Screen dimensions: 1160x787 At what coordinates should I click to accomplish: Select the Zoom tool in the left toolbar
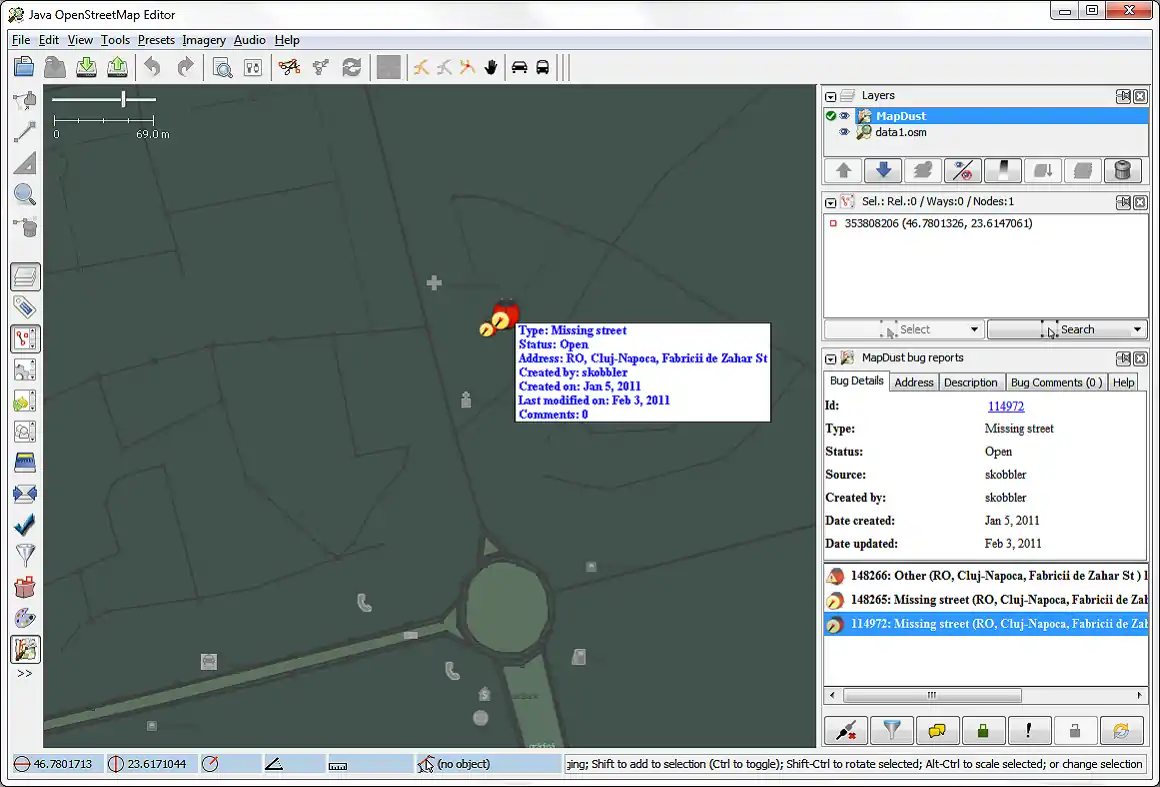[24, 194]
